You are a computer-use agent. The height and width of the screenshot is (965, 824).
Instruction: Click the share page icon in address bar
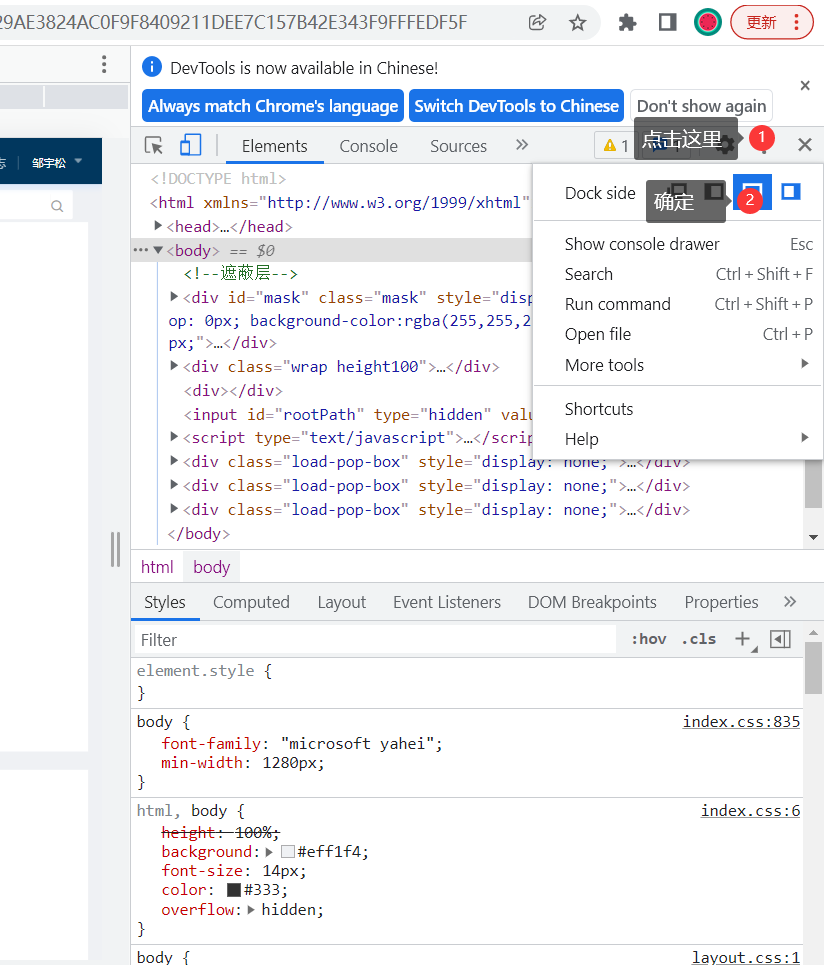coord(538,22)
